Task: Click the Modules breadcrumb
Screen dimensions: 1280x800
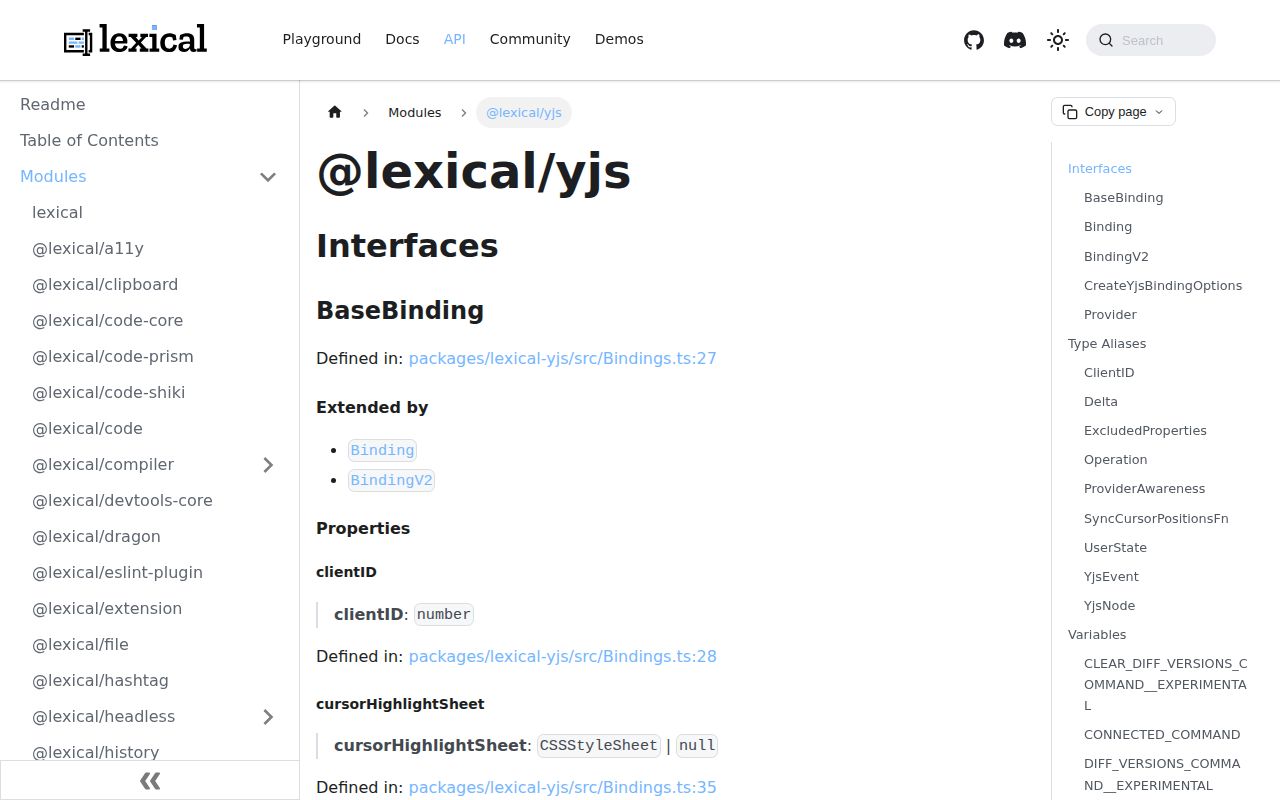Action: tap(415, 112)
